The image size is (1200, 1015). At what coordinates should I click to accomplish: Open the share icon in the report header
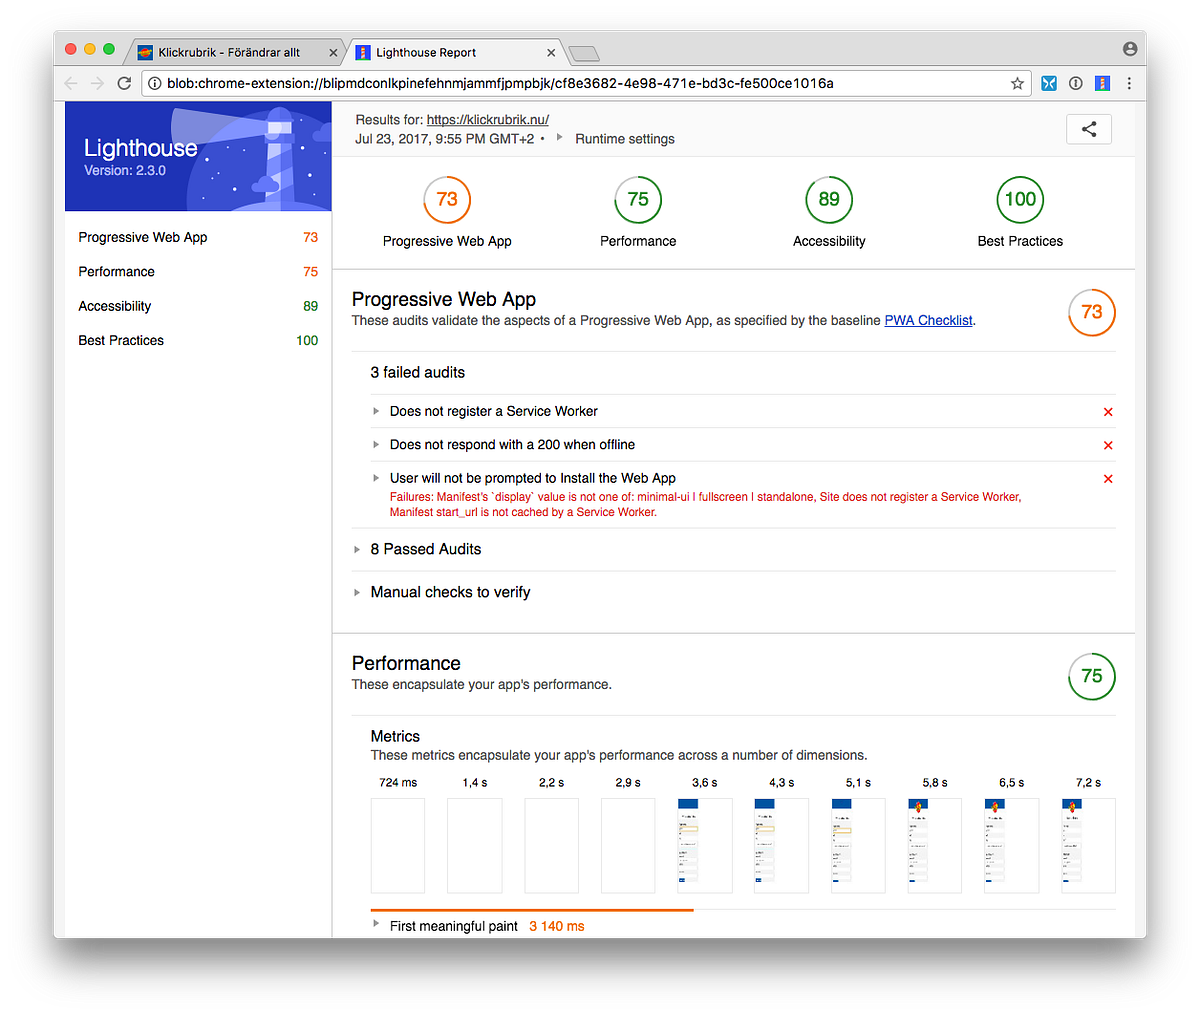(x=1089, y=129)
